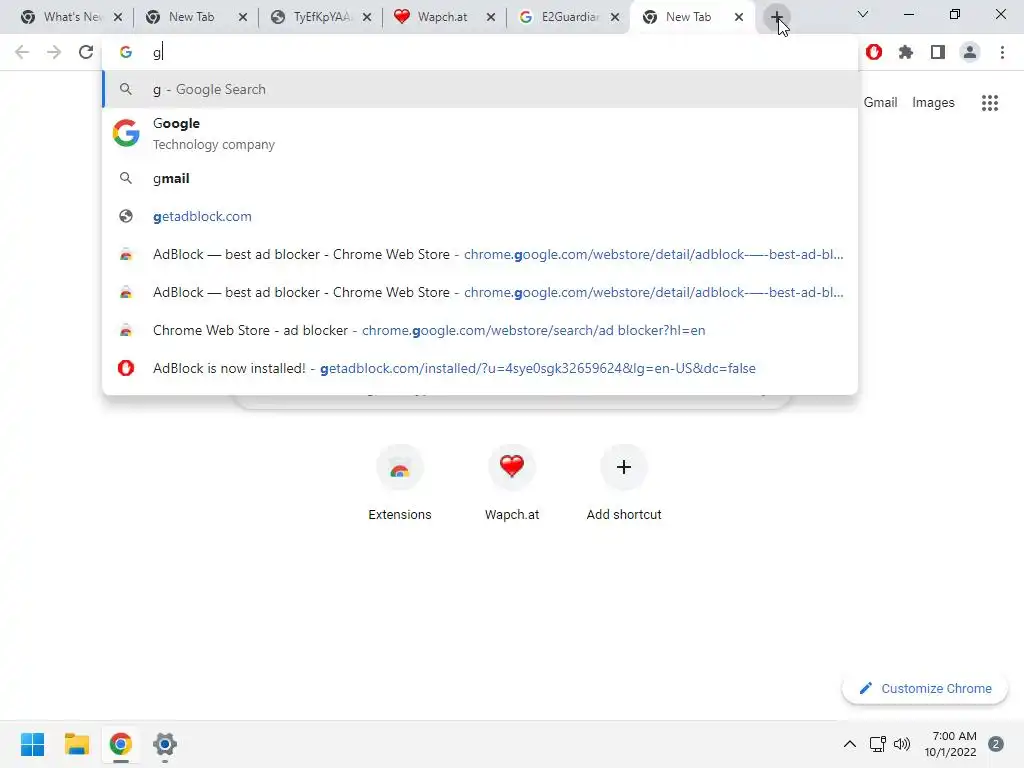Open the notification center badge
Screen dimensions: 1024x768
coord(996,744)
